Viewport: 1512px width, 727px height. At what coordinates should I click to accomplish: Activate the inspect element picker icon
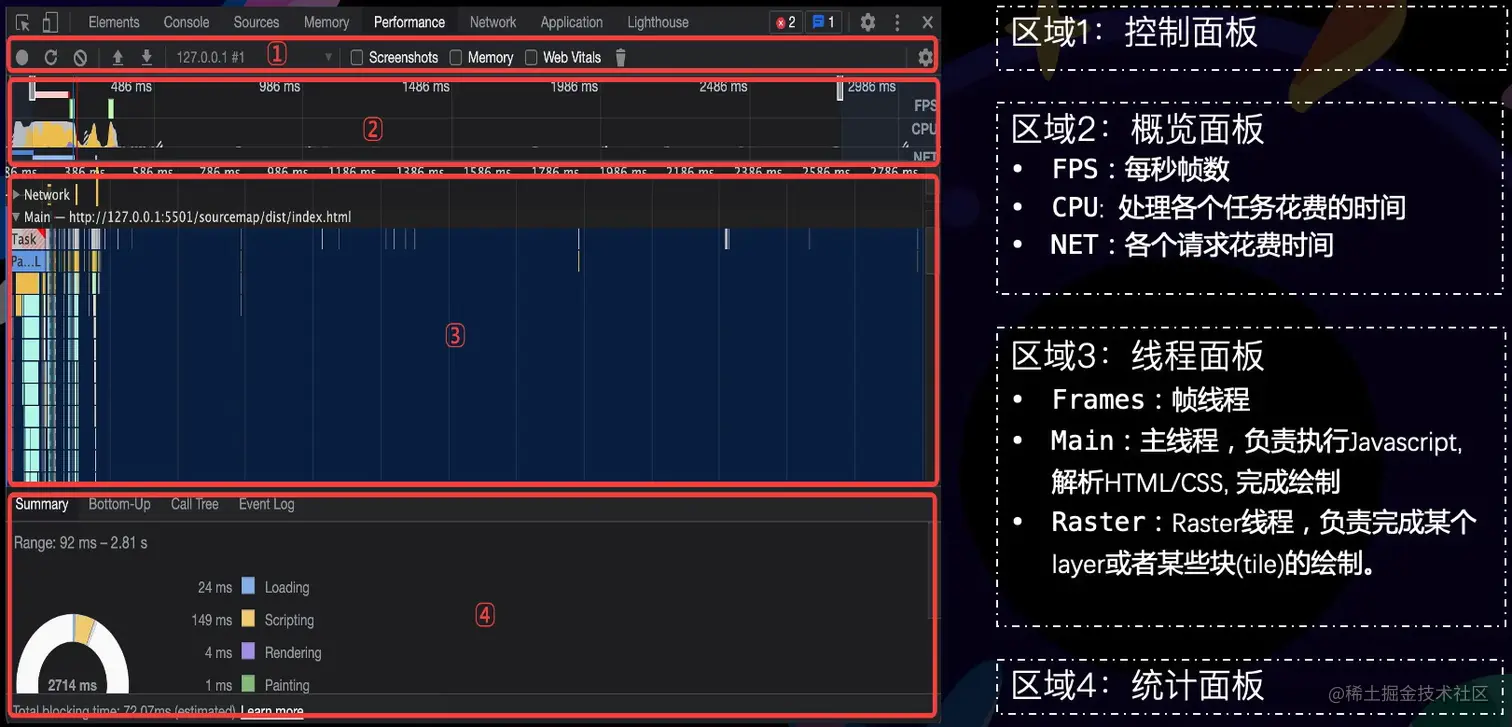23,22
